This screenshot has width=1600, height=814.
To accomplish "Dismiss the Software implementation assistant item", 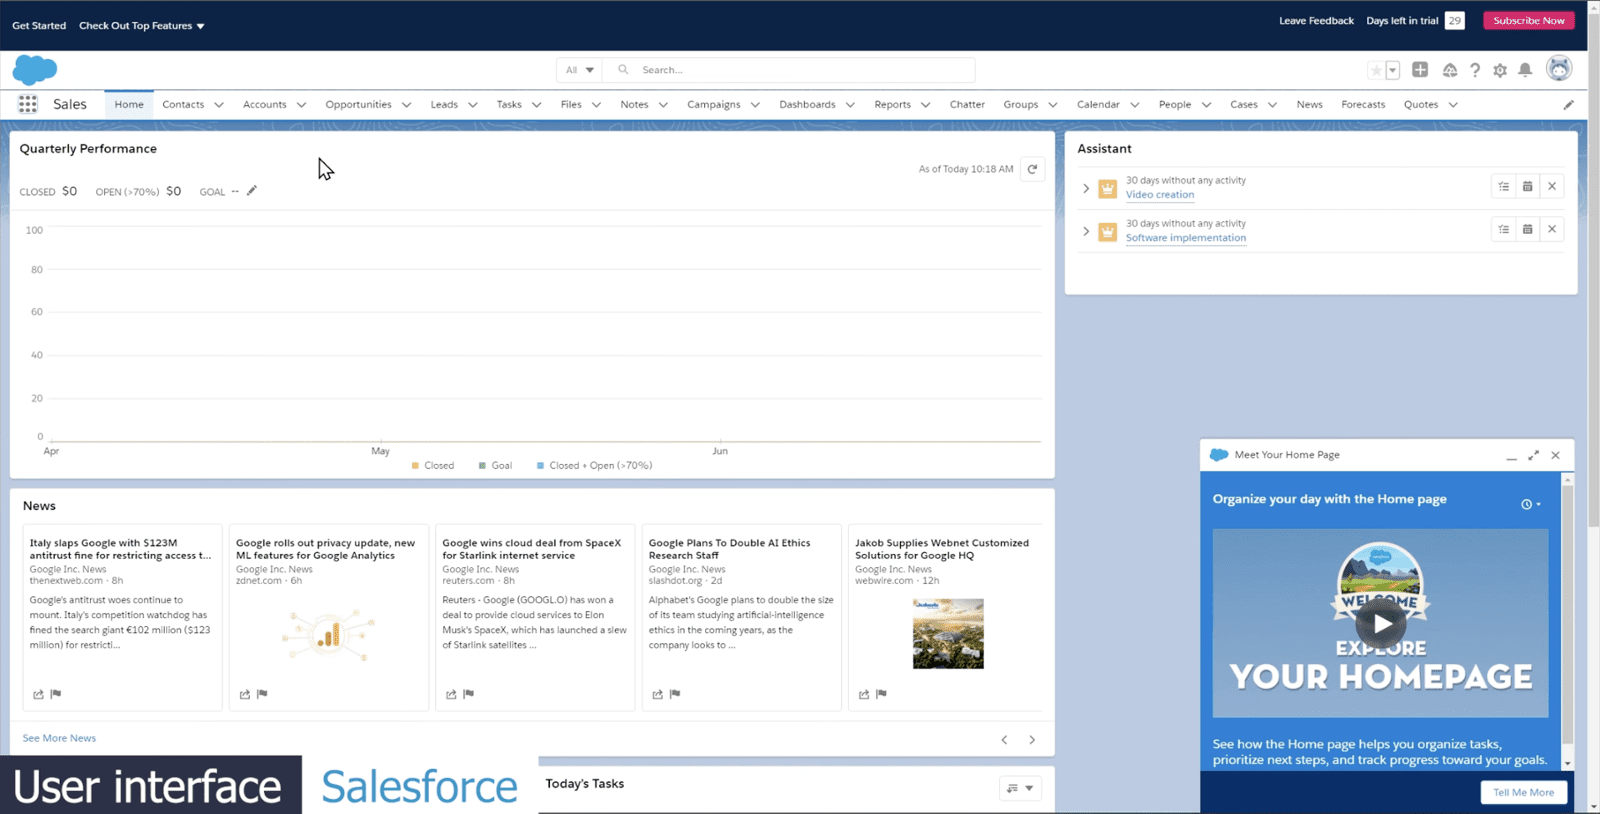I will [x=1552, y=229].
